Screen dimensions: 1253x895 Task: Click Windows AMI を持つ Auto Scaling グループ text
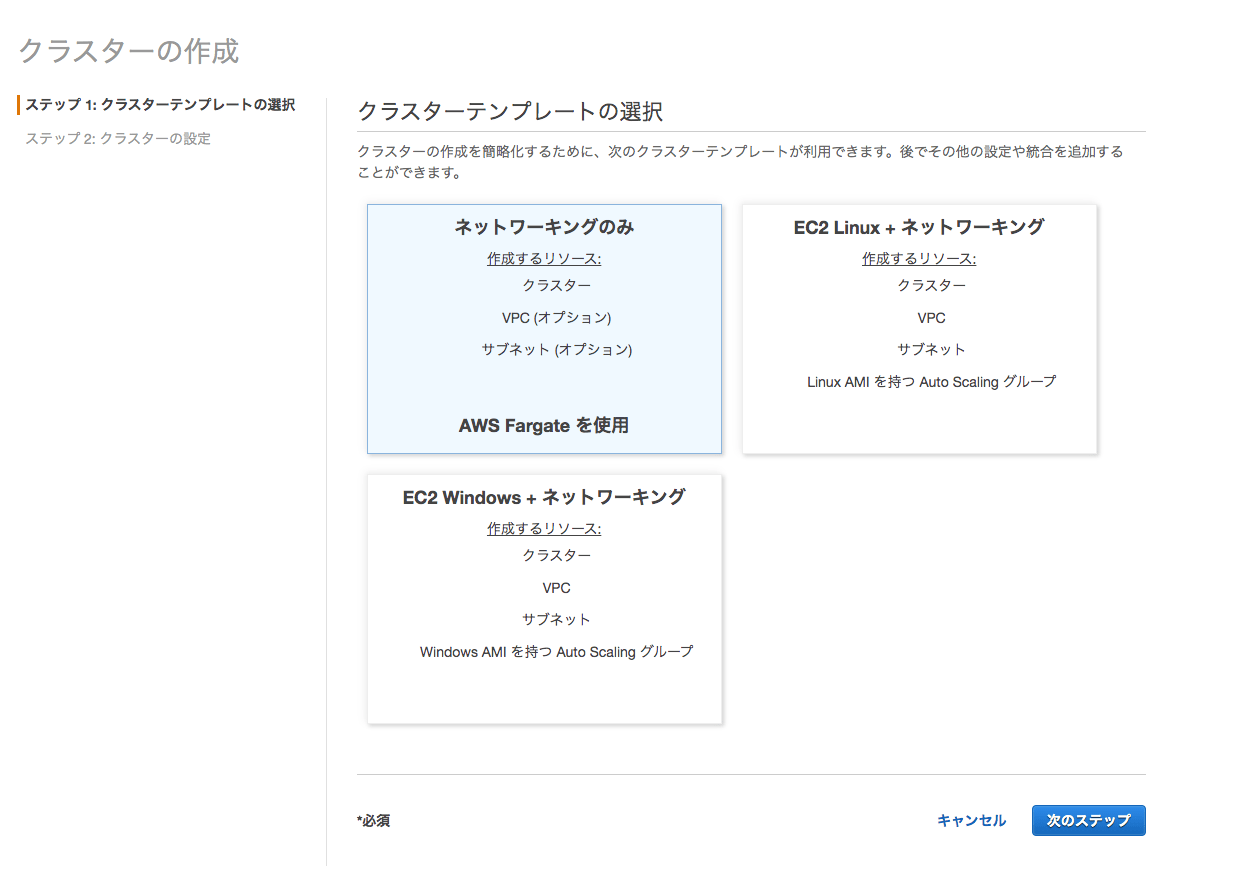[x=556, y=652]
